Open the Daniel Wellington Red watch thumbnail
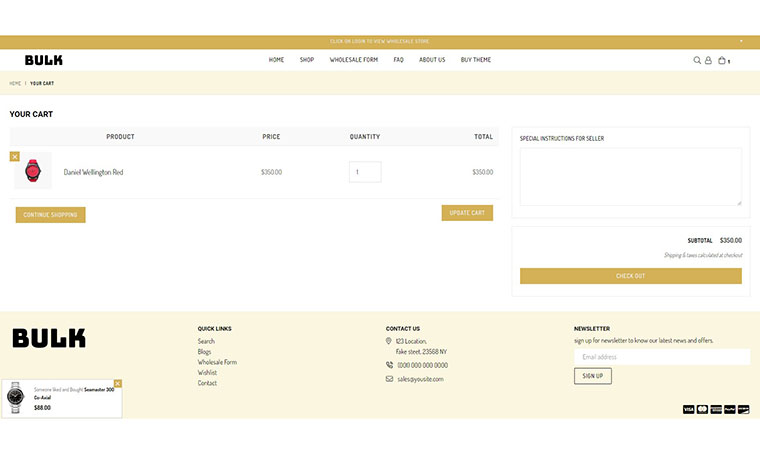 [33, 172]
